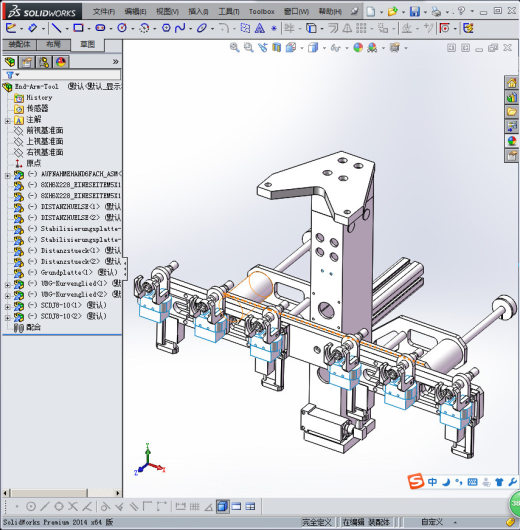Screen dimensions: 520x530
Task: Open the Line tool dropdown arrow
Action: pyautogui.click(x=67, y=28)
